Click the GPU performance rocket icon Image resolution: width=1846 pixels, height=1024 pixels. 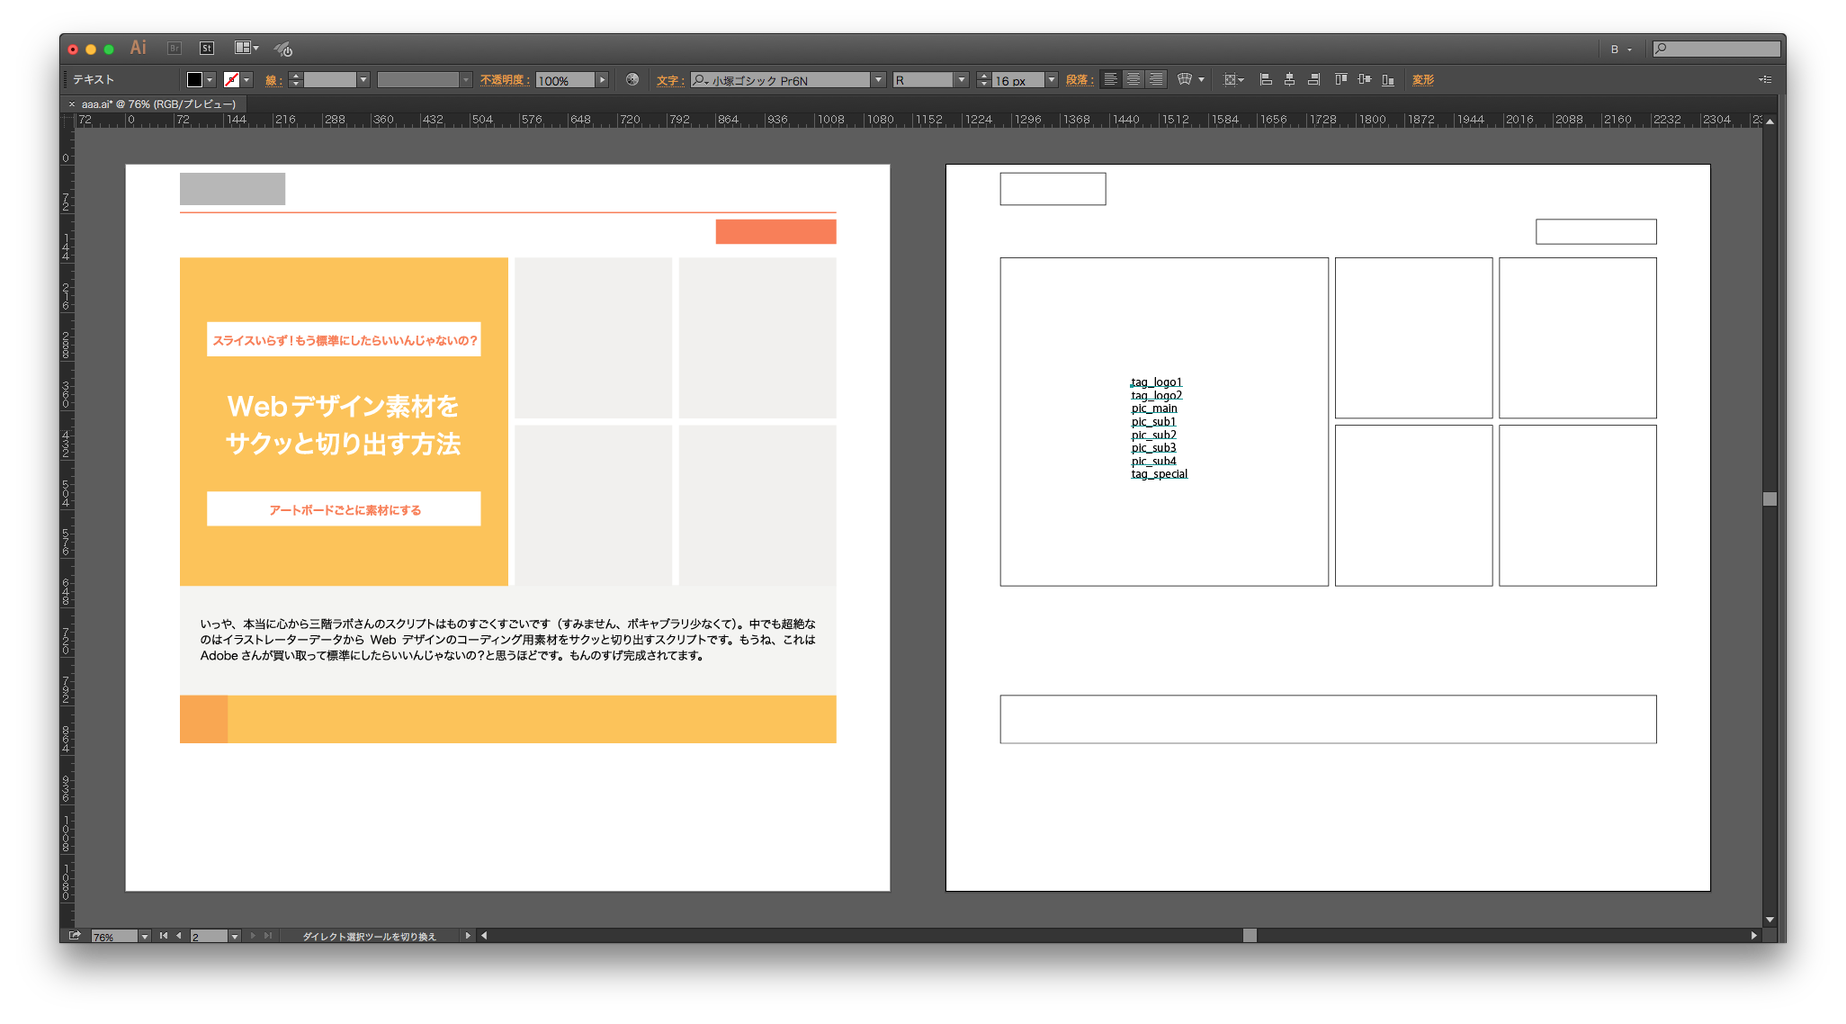click(x=284, y=48)
